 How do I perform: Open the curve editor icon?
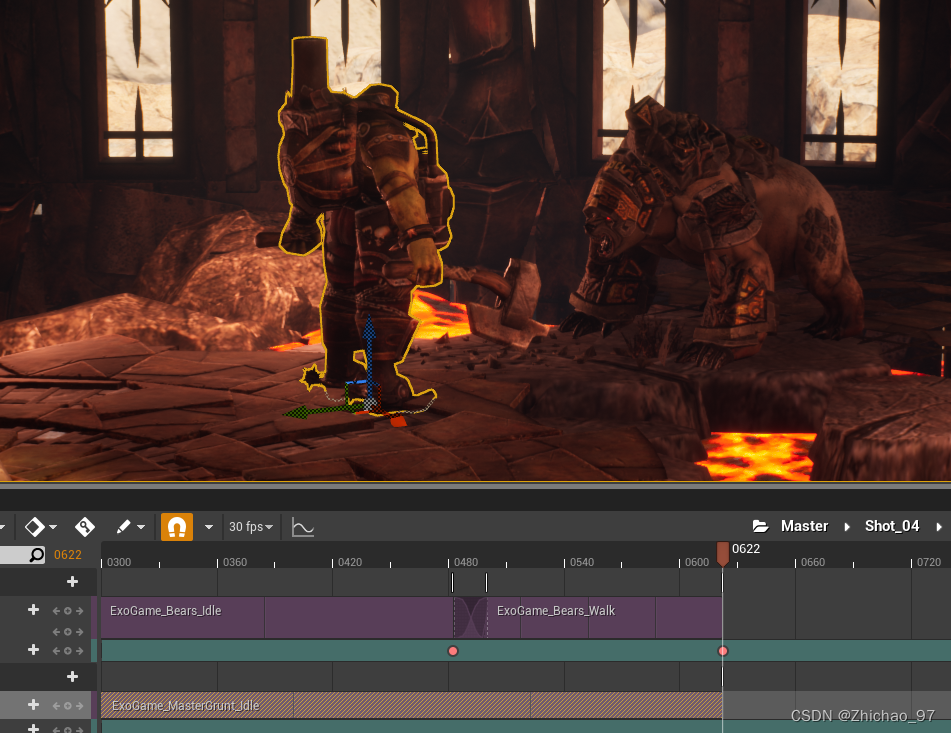(x=303, y=526)
